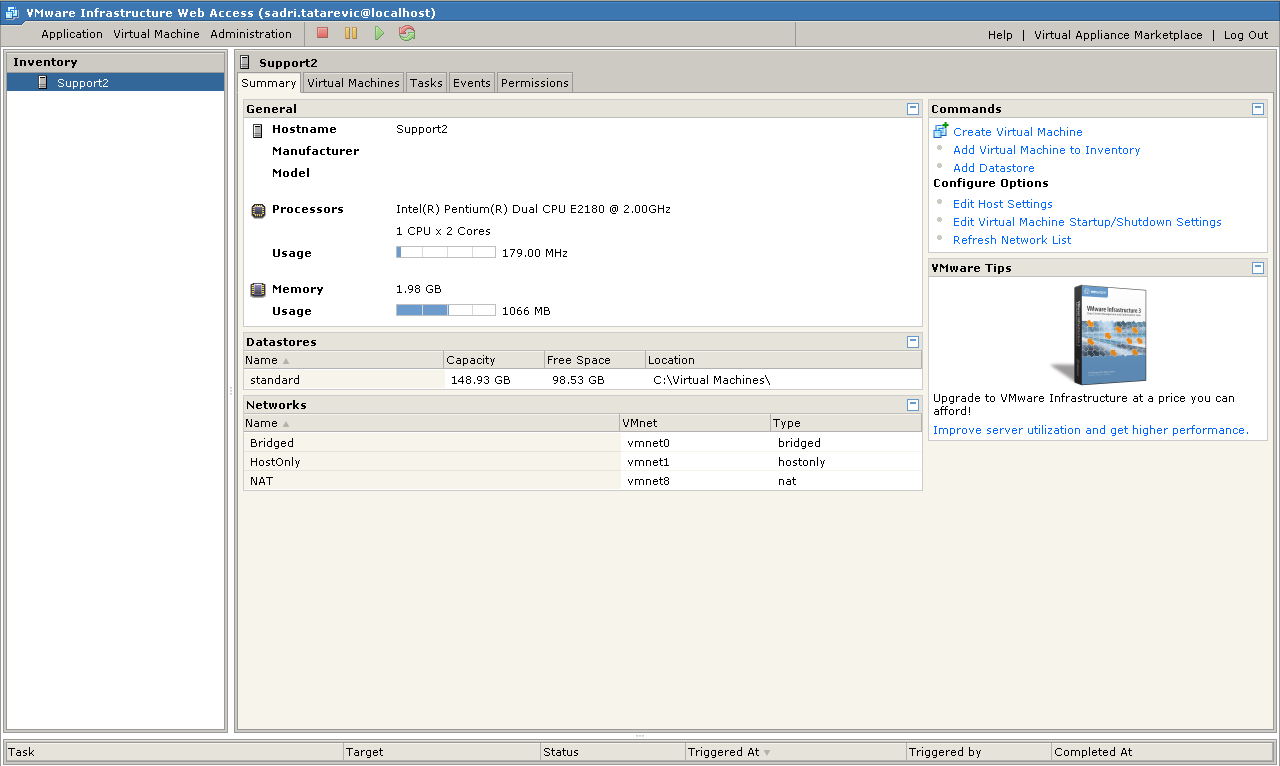The height and width of the screenshot is (766, 1280).
Task: Sort datastores by Free Space column
Action: [x=594, y=360]
